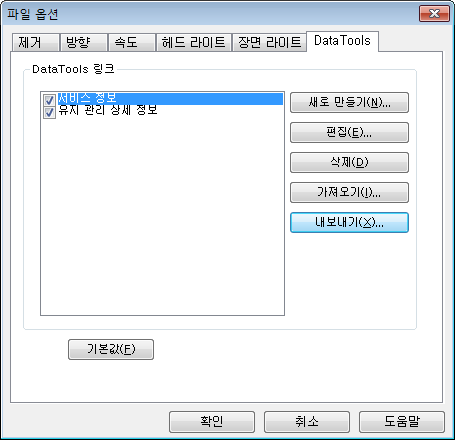
Task: Select the 속도 tab
Action: [x=132, y=42]
